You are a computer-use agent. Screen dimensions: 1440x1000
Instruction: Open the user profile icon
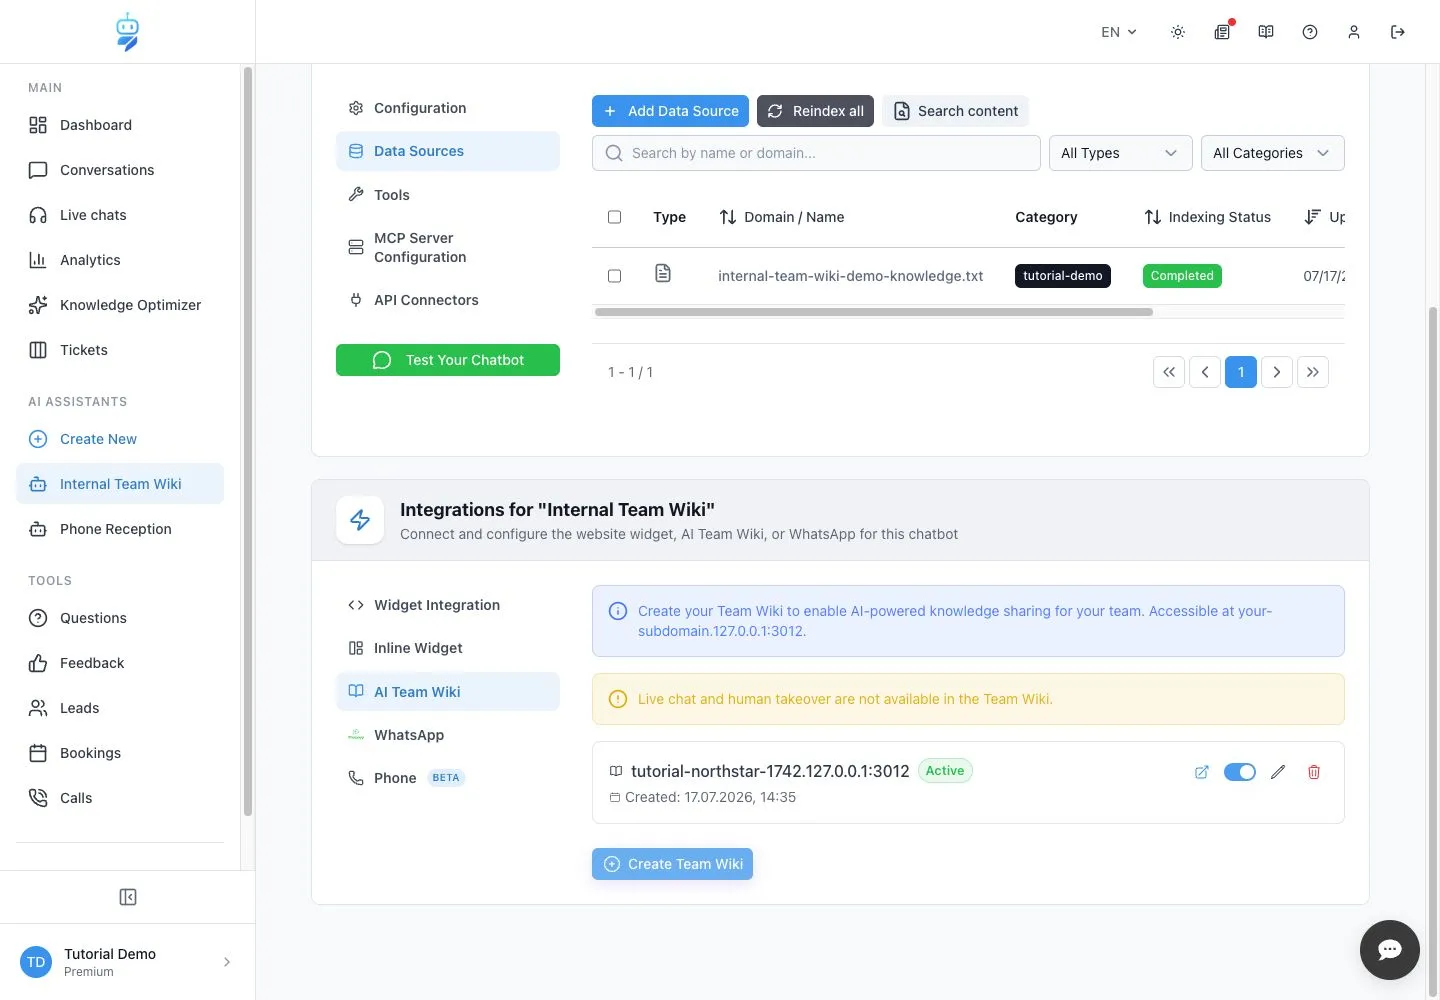[x=1354, y=32]
